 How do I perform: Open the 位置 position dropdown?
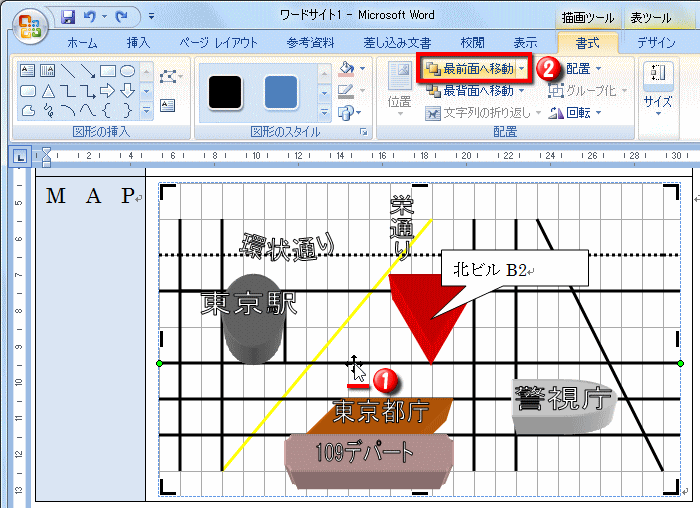click(400, 88)
